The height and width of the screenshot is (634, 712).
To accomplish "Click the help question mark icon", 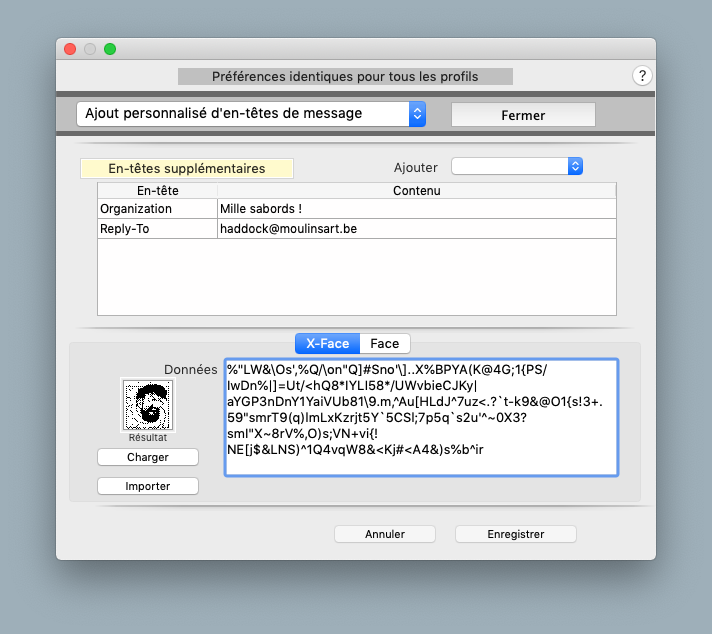I will 642,77.
